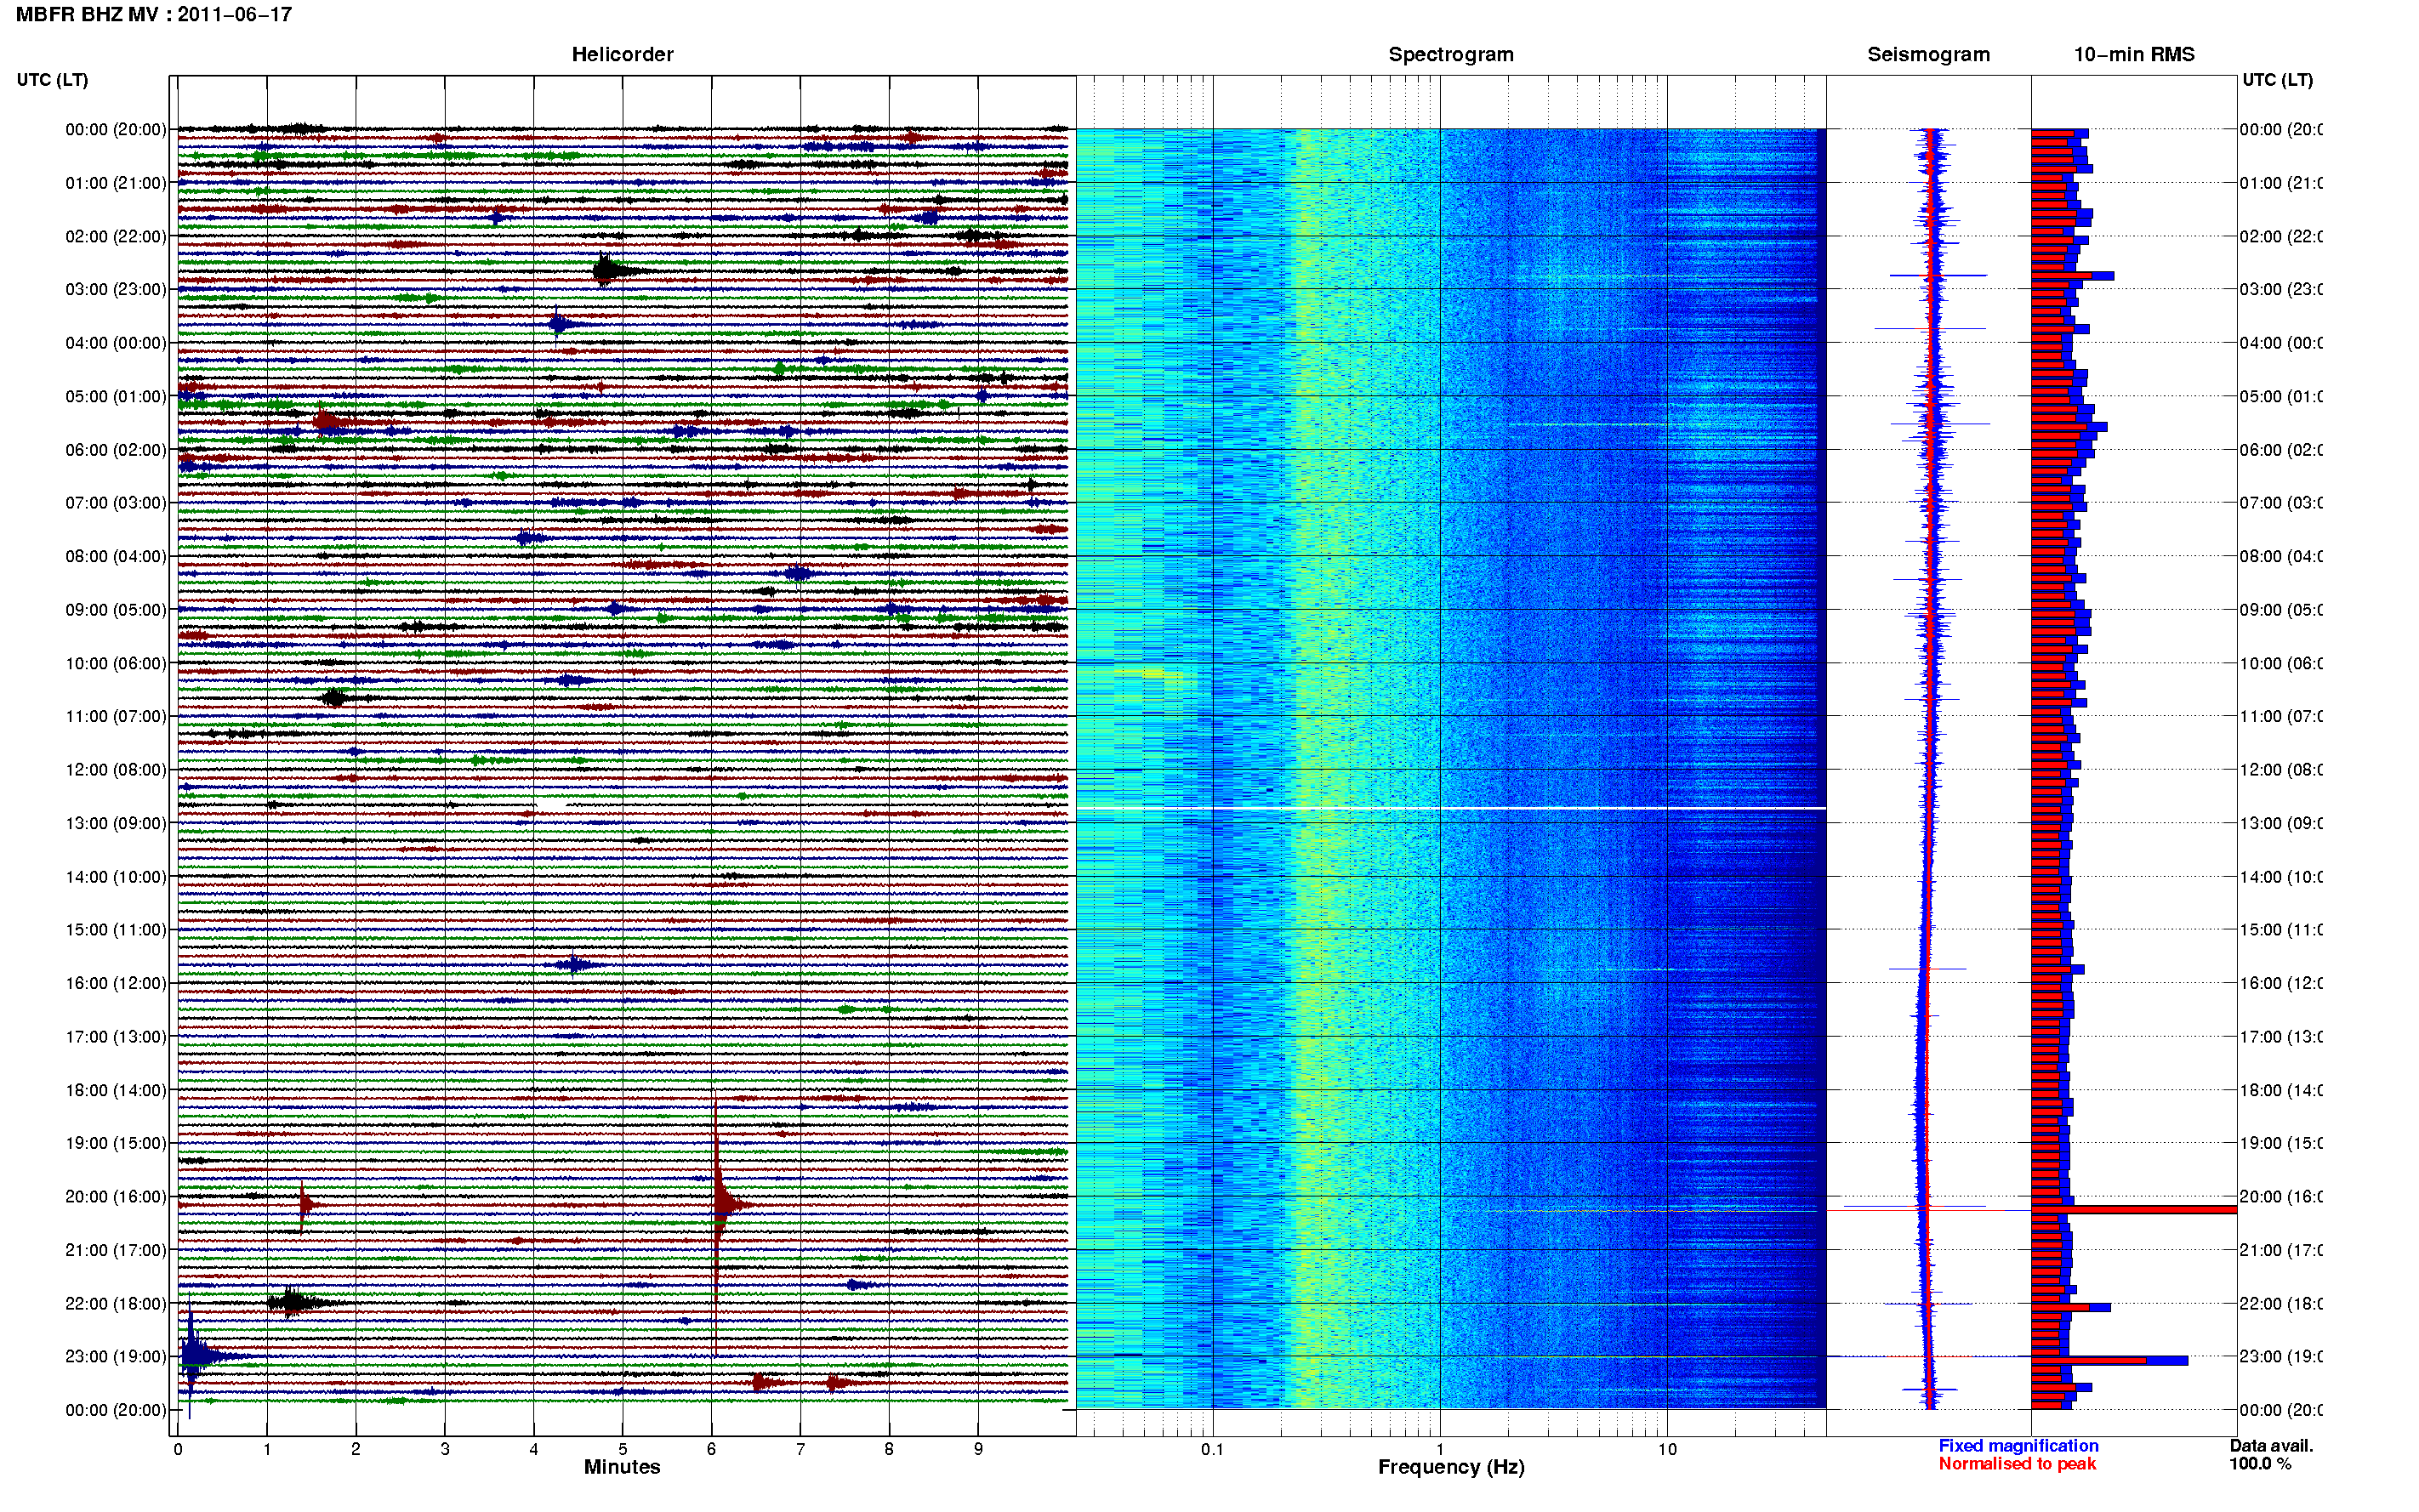
Task: Click the right '18:00 (14:' time label
Action: (2281, 1090)
